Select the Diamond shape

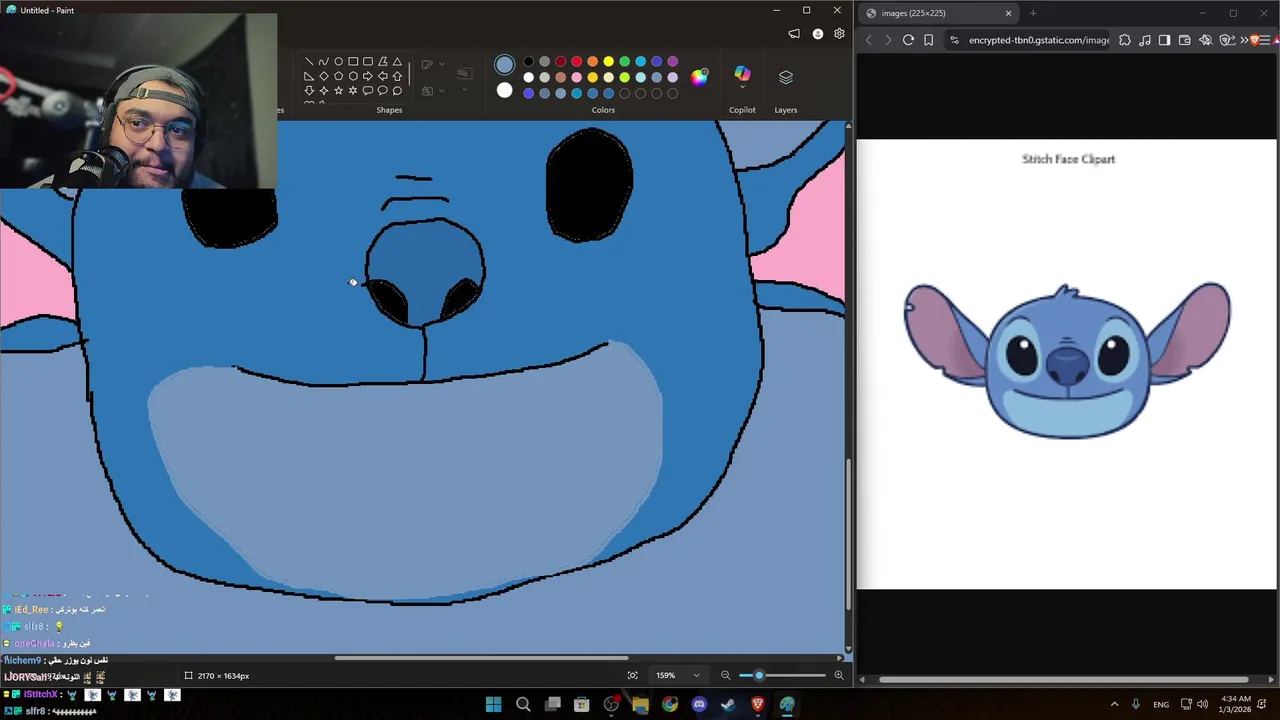point(324,76)
